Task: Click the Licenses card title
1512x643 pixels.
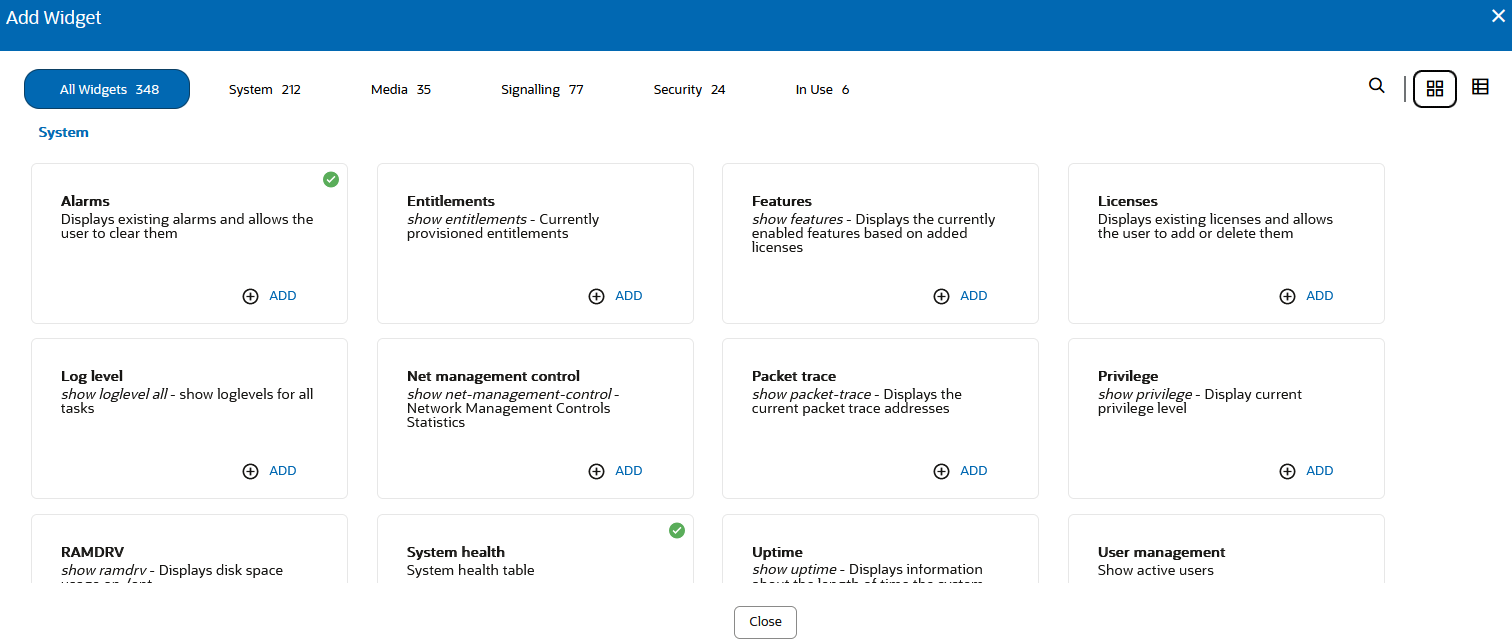Action: click(1128, 201)
